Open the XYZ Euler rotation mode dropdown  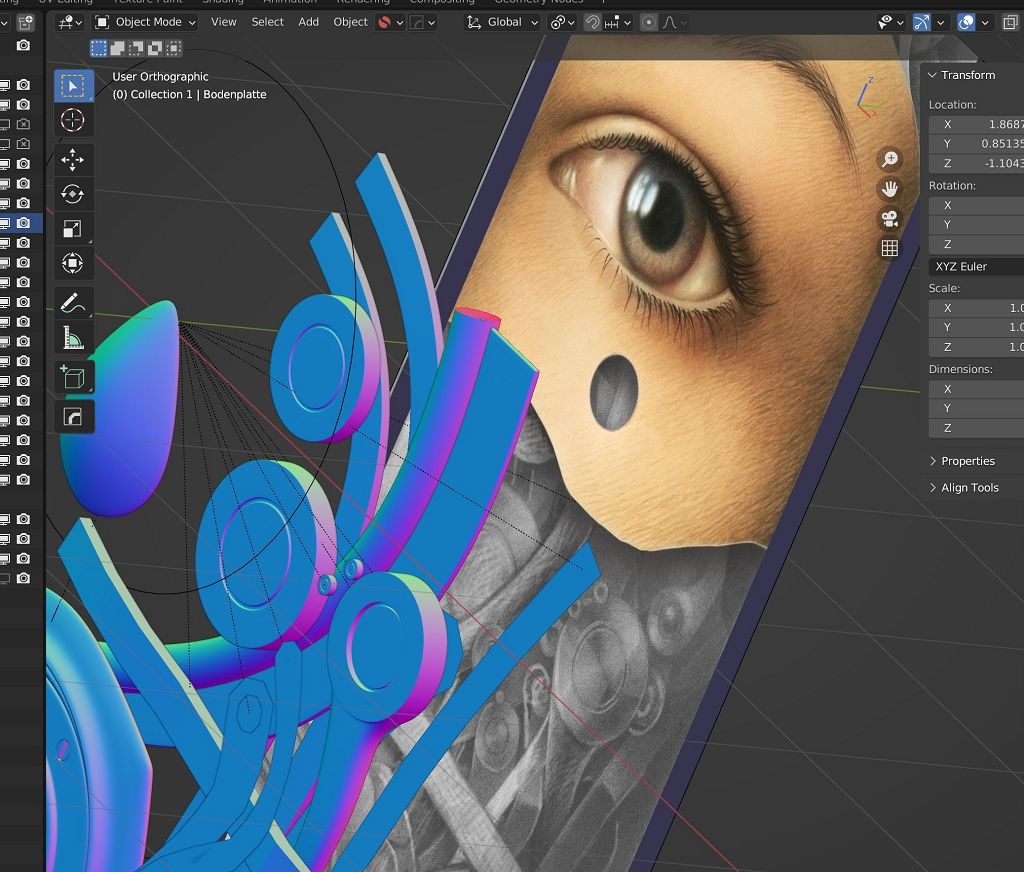click(976, 266)
